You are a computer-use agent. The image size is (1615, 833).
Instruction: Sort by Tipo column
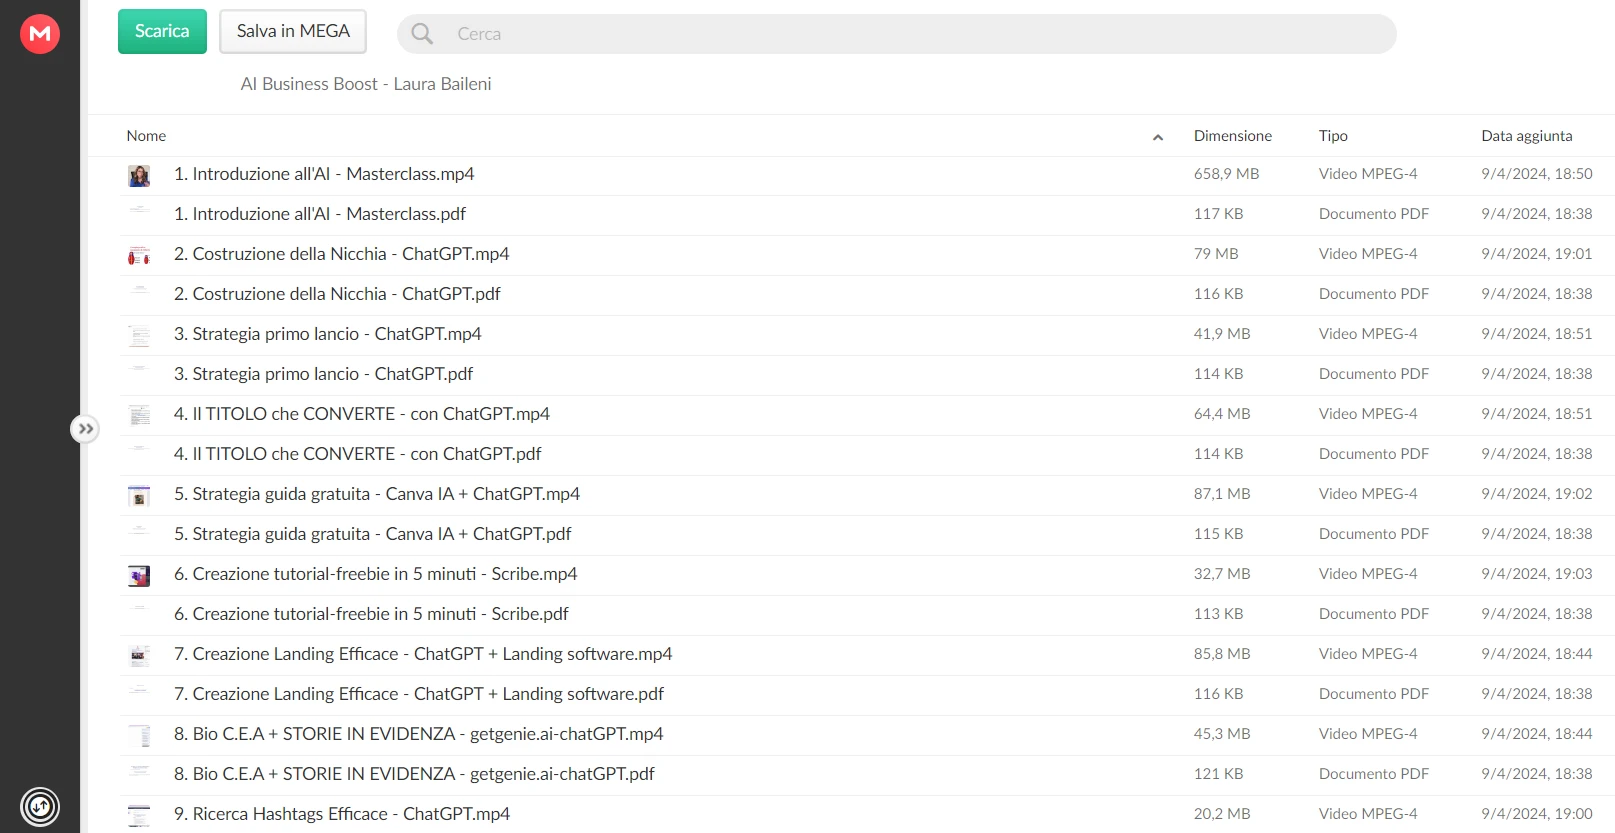1333,136
